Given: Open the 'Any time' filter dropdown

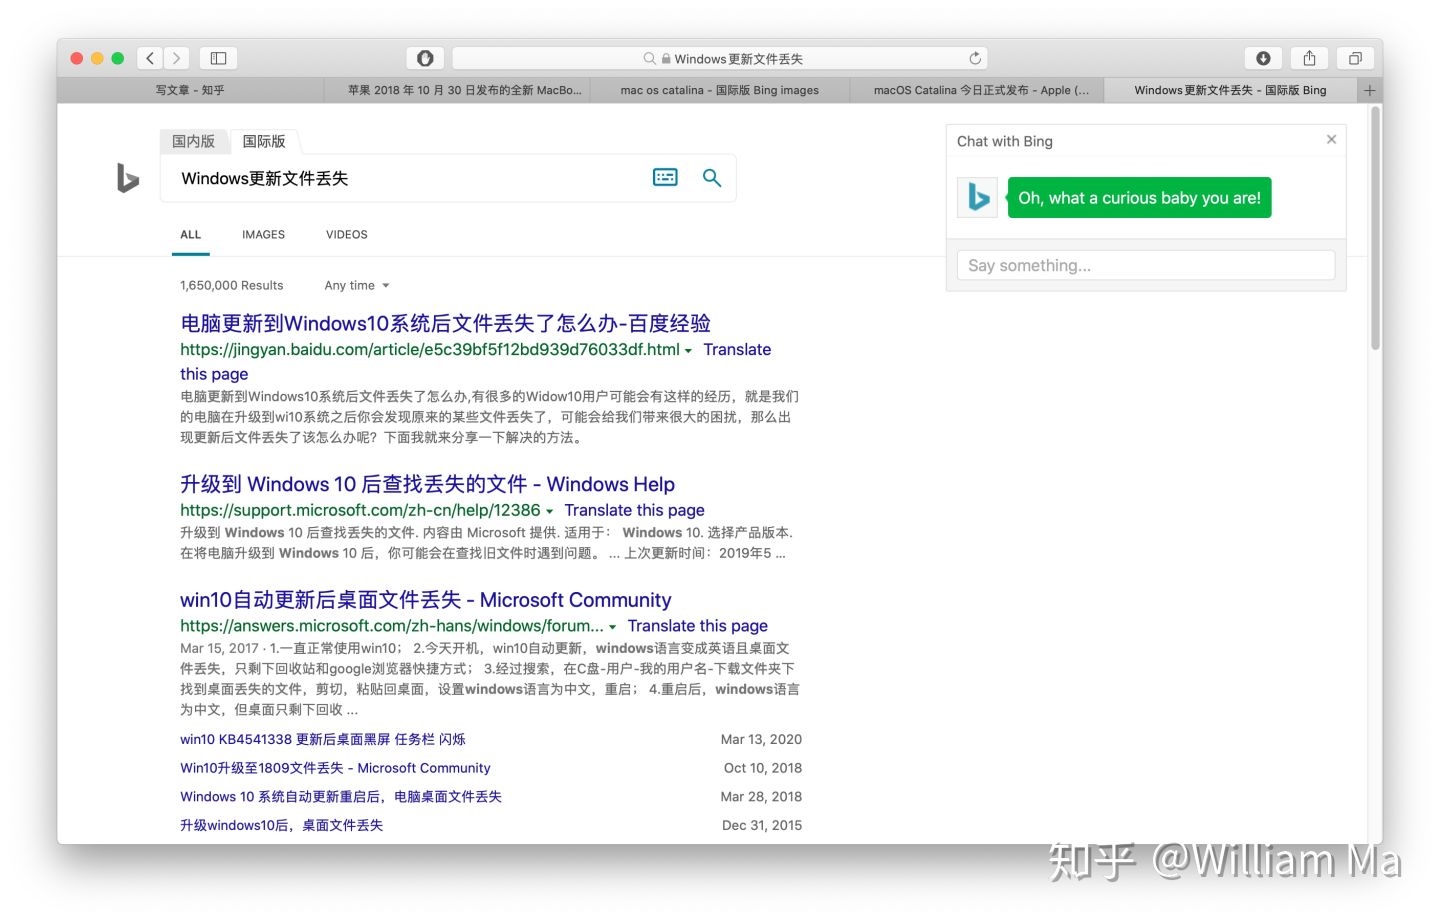Looking at the screenshot, I should click(355, 285).
